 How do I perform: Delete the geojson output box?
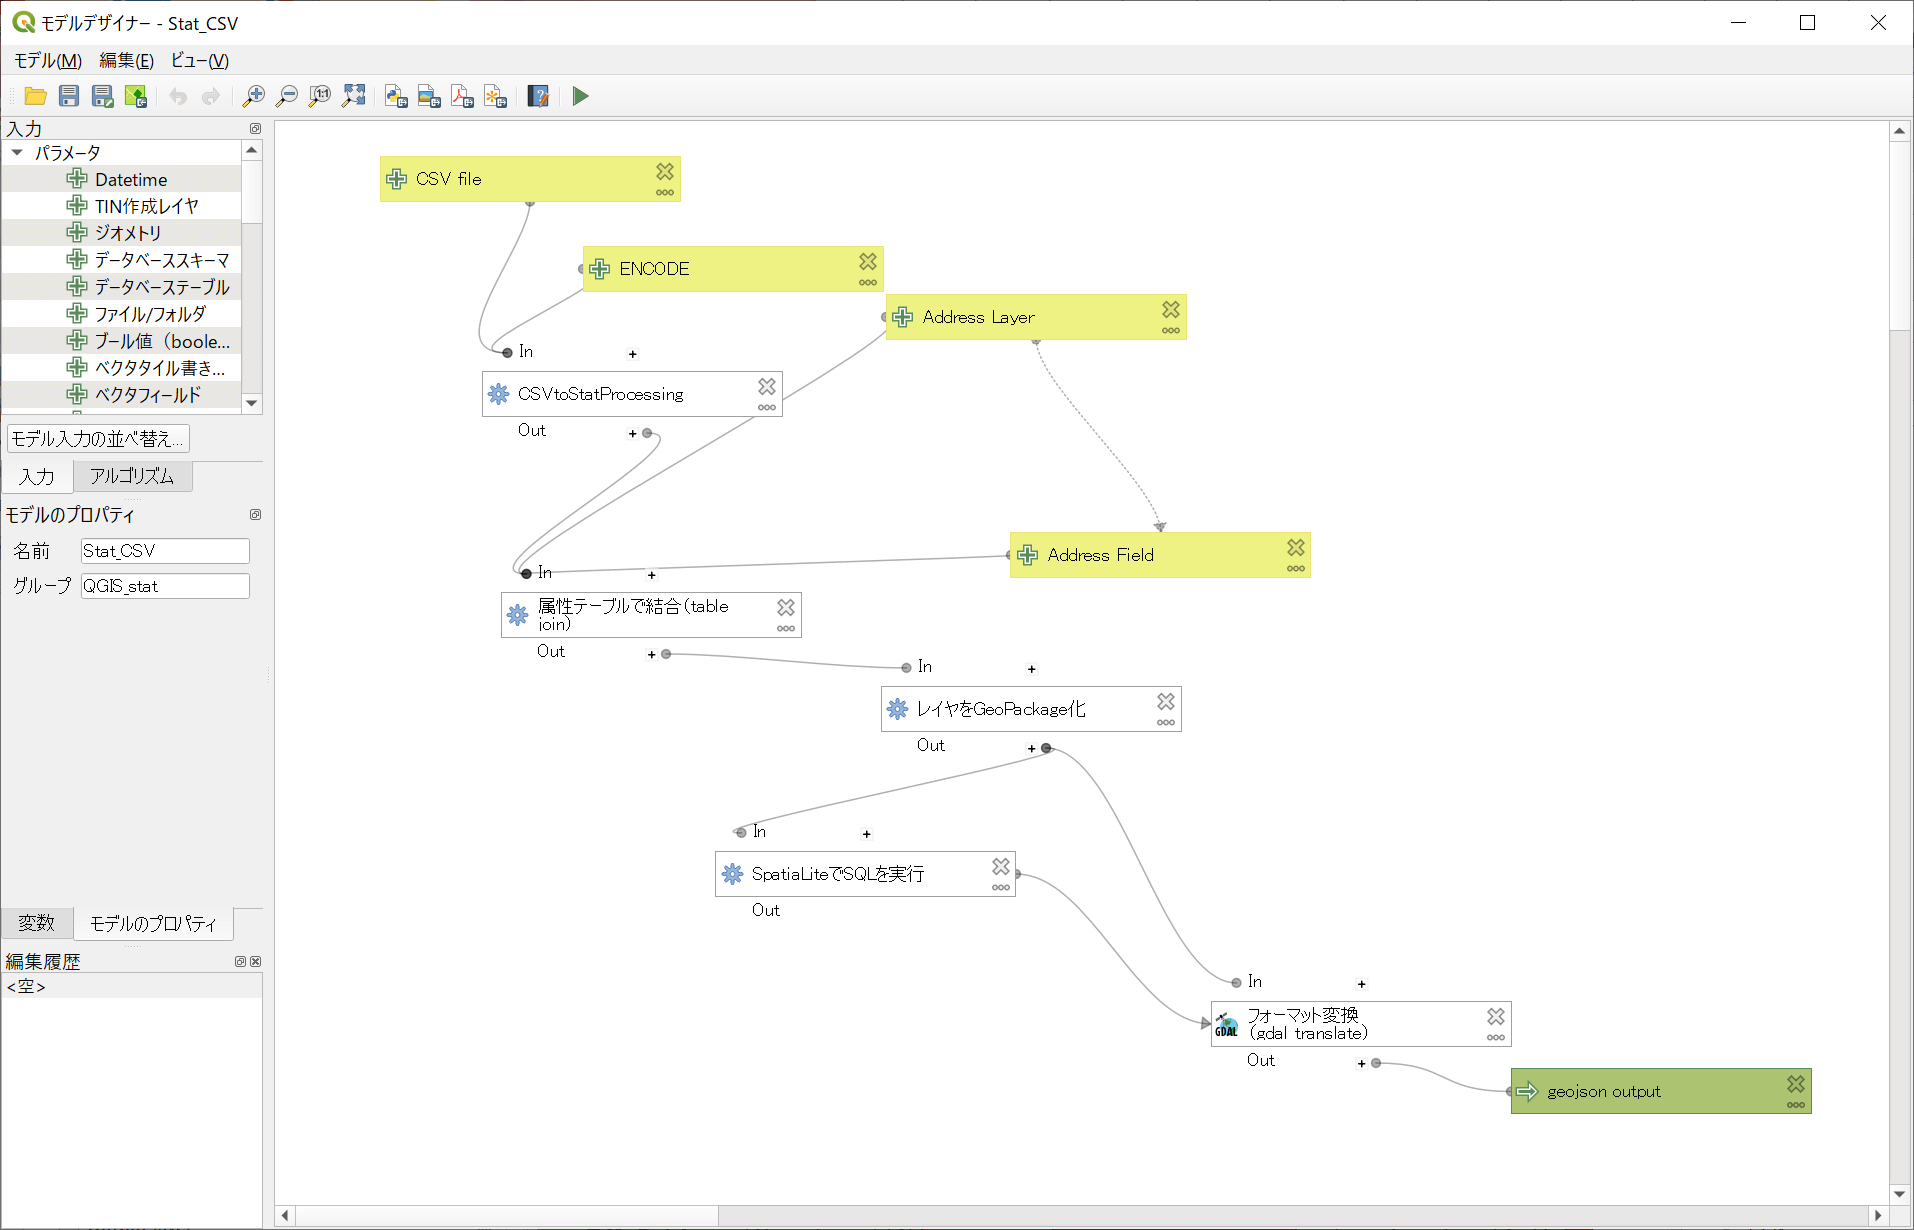pos(1796,1083)
